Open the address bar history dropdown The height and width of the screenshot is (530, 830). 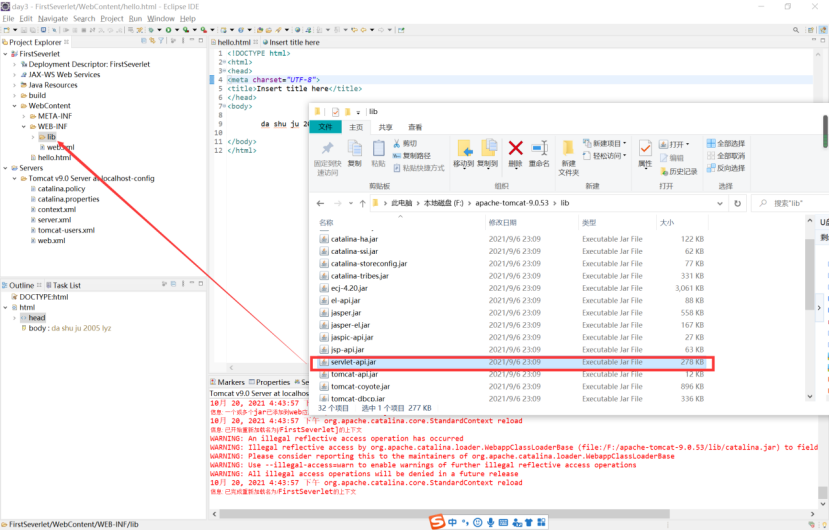[720, 203]
